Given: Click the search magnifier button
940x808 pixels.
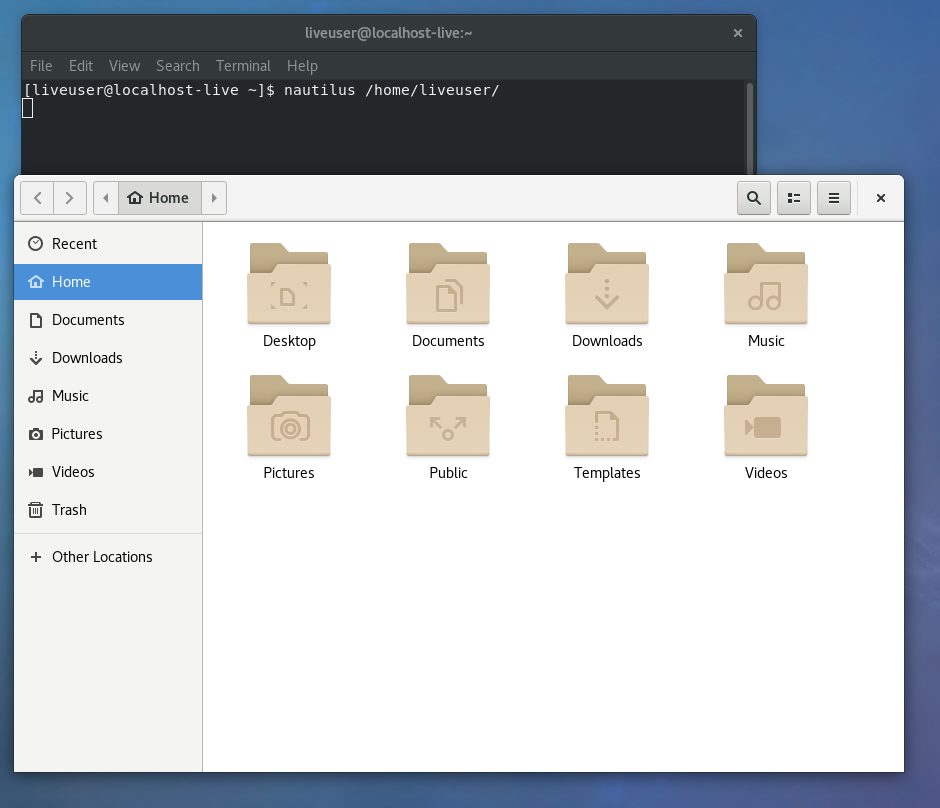Looking at the screenshot, I should pyautogui.click(x=754, y=198).
